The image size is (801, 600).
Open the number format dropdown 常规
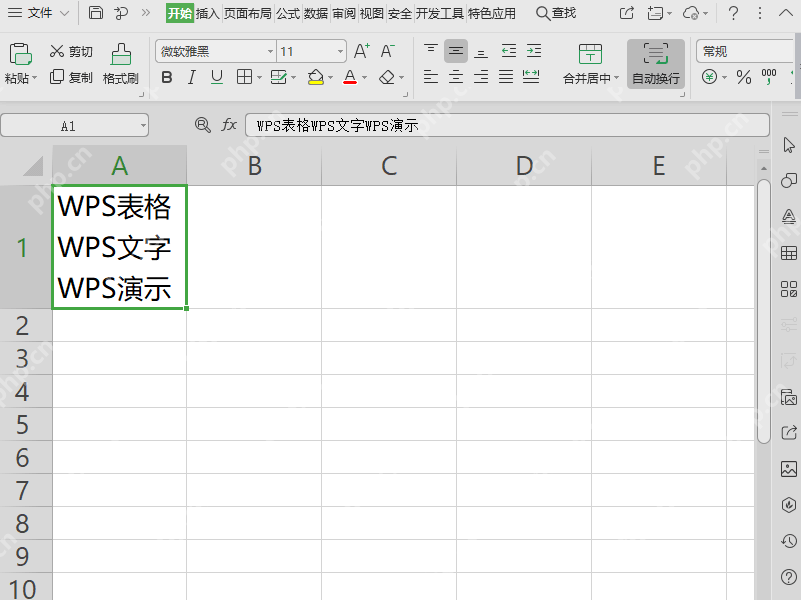click(x=746, y=52)
